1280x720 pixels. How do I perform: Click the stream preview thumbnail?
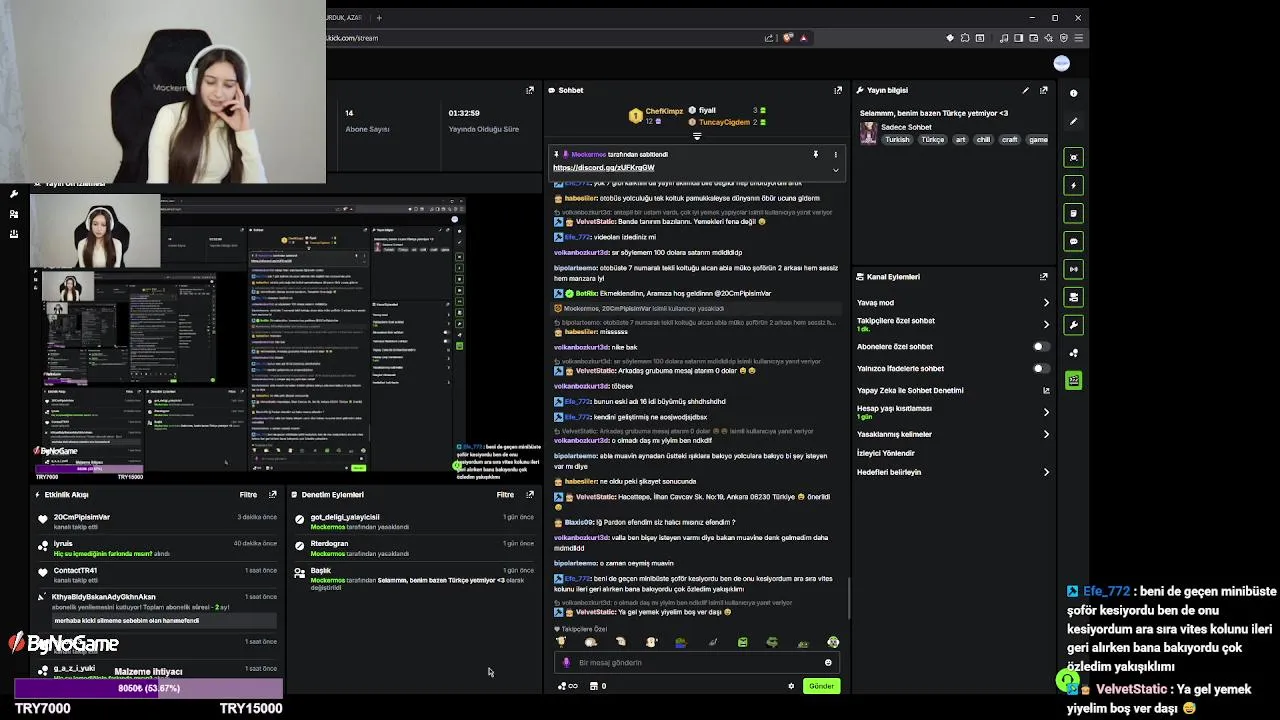tap(250, 340)
